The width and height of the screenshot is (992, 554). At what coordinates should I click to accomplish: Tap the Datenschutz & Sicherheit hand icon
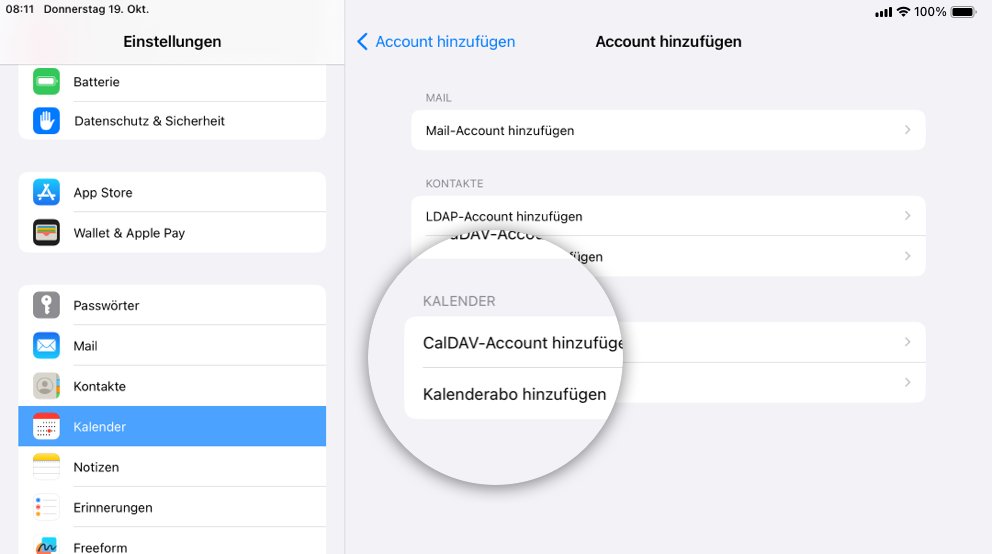[46, 121]
